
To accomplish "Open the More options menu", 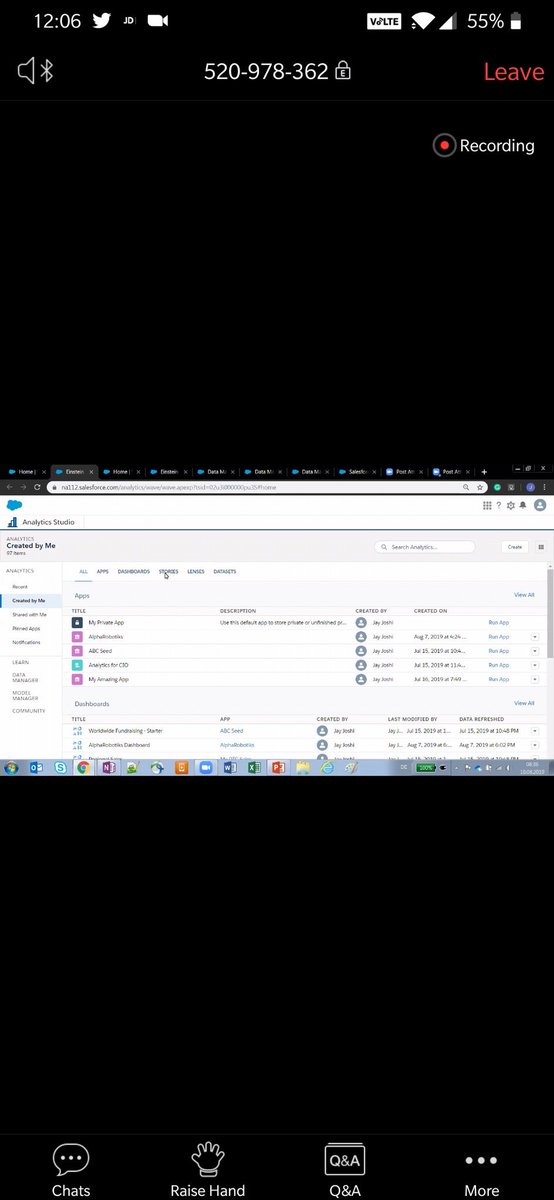I will [482, 1171].
